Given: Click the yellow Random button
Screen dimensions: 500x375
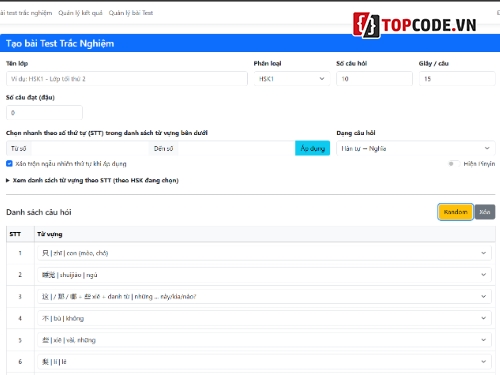Looking at the screenshot, I should point(455,212).
